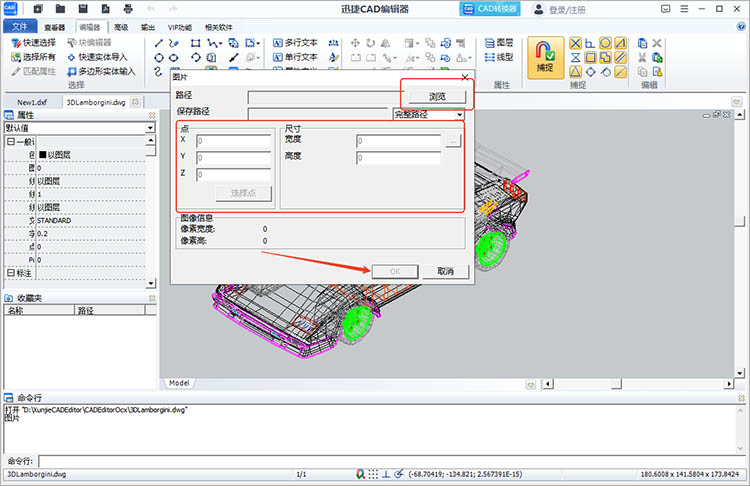The width and height of the screenshot is (750, 486).
Task: Click the Delete X icon in the 编辑 group
Action: pyautogui.click(x=657, y=43)
